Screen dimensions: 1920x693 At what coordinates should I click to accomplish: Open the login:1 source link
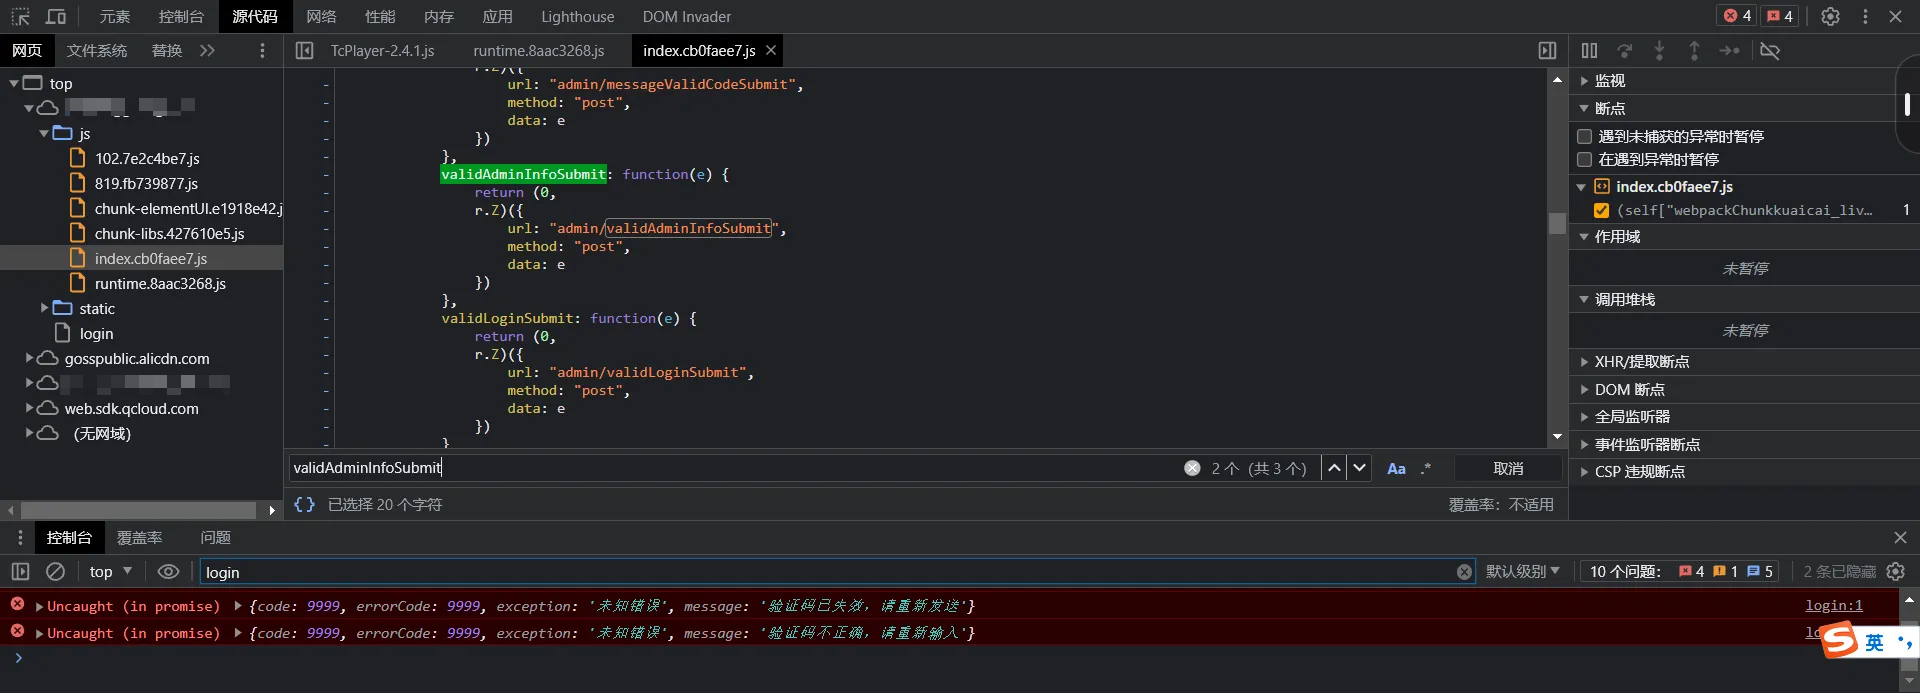click(x=1833, y=606)
